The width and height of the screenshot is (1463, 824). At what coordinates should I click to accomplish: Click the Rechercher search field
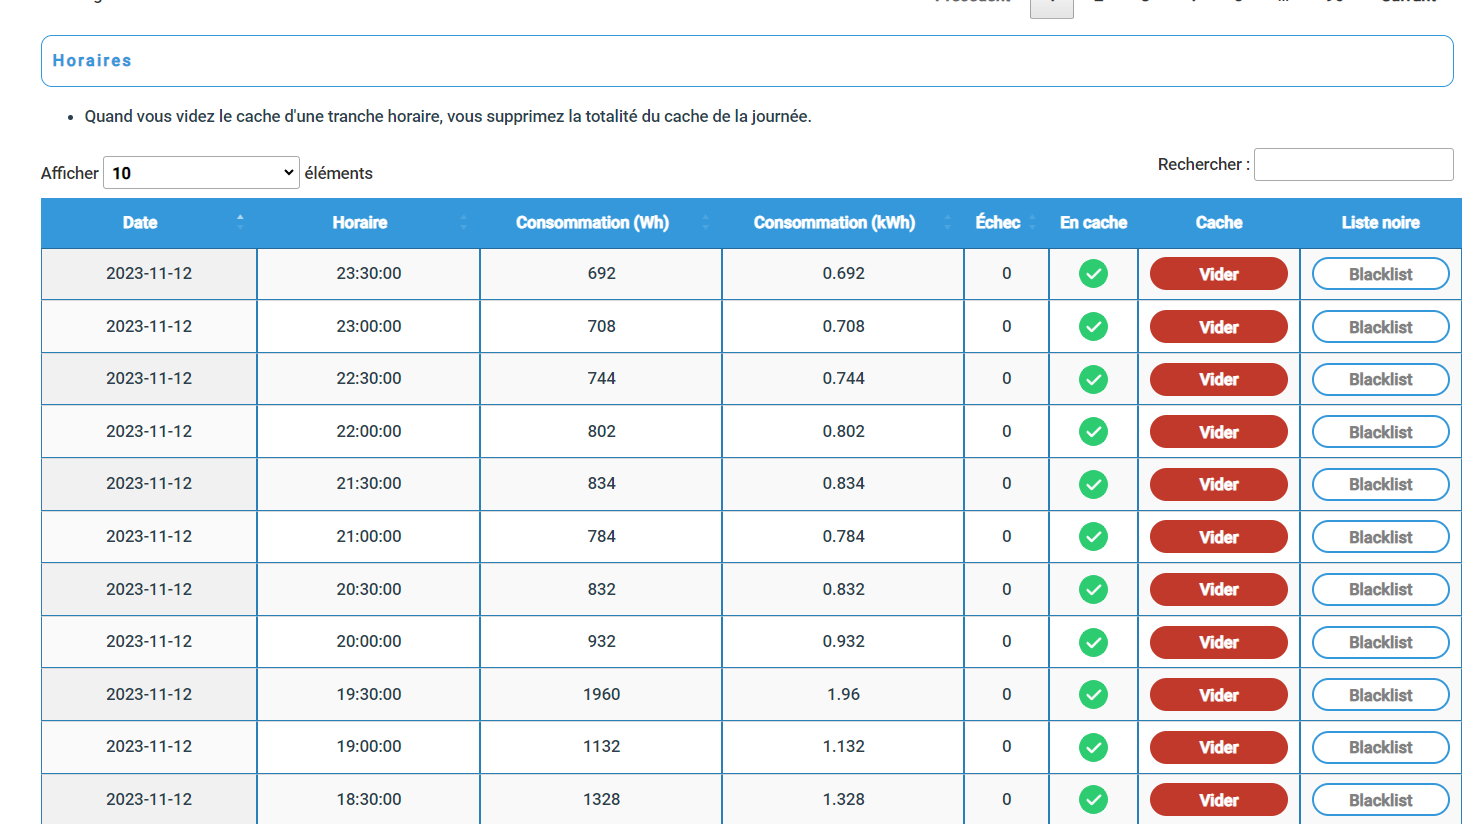point(1353,165)
